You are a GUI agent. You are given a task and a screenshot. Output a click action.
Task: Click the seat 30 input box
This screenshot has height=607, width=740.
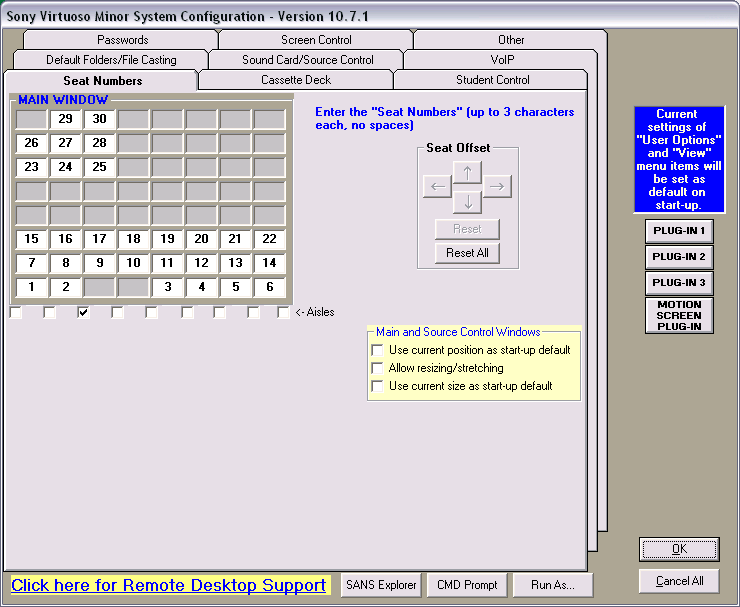pos(99,119)
